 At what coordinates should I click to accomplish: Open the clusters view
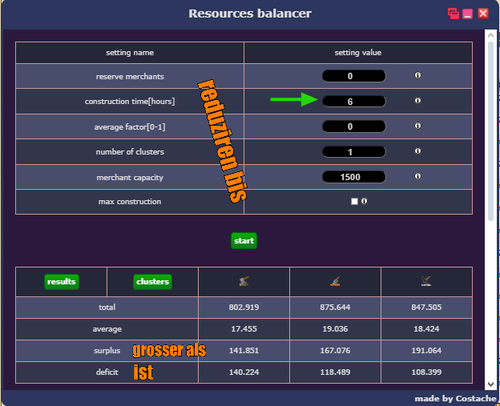[x=153, y=282]
